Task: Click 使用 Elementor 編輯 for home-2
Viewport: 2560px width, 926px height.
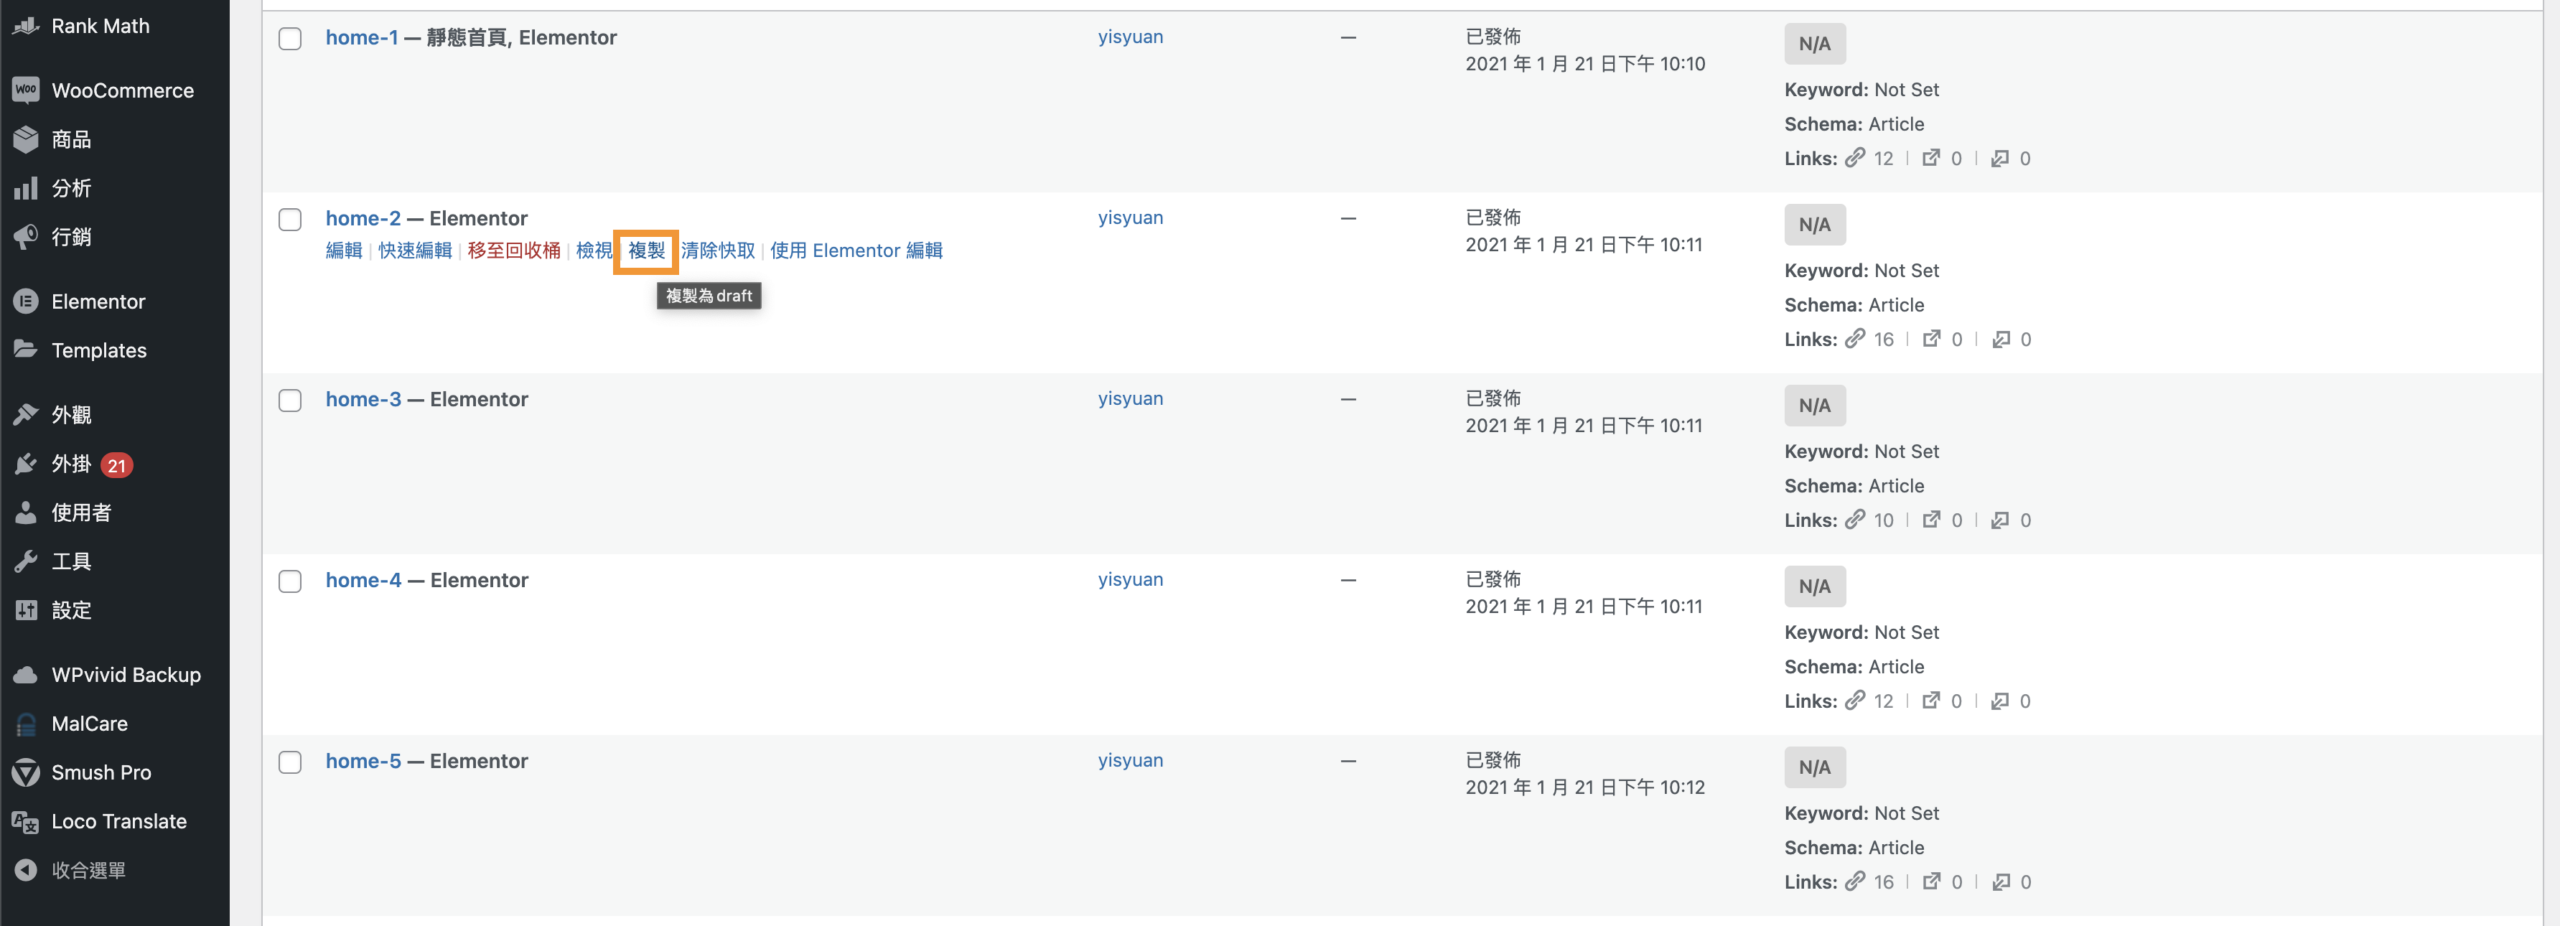Action: point(856,251)
